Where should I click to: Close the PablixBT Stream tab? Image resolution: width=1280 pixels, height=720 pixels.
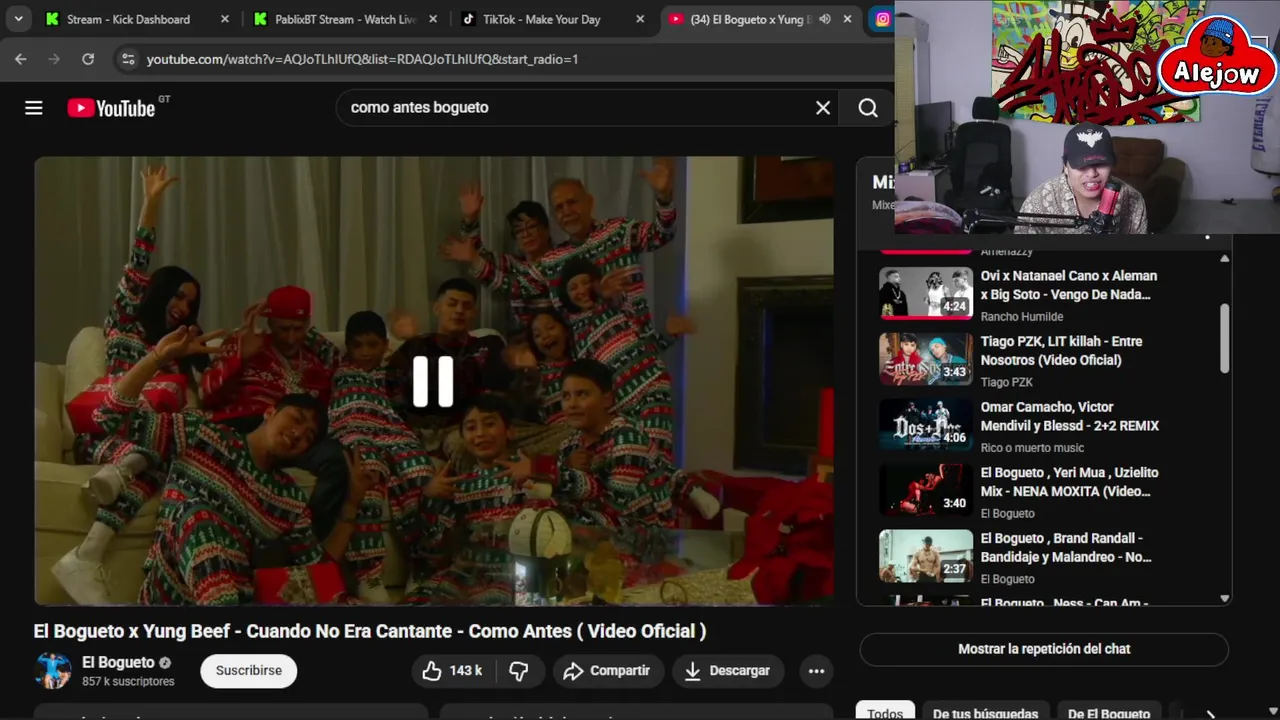point(432,19)
